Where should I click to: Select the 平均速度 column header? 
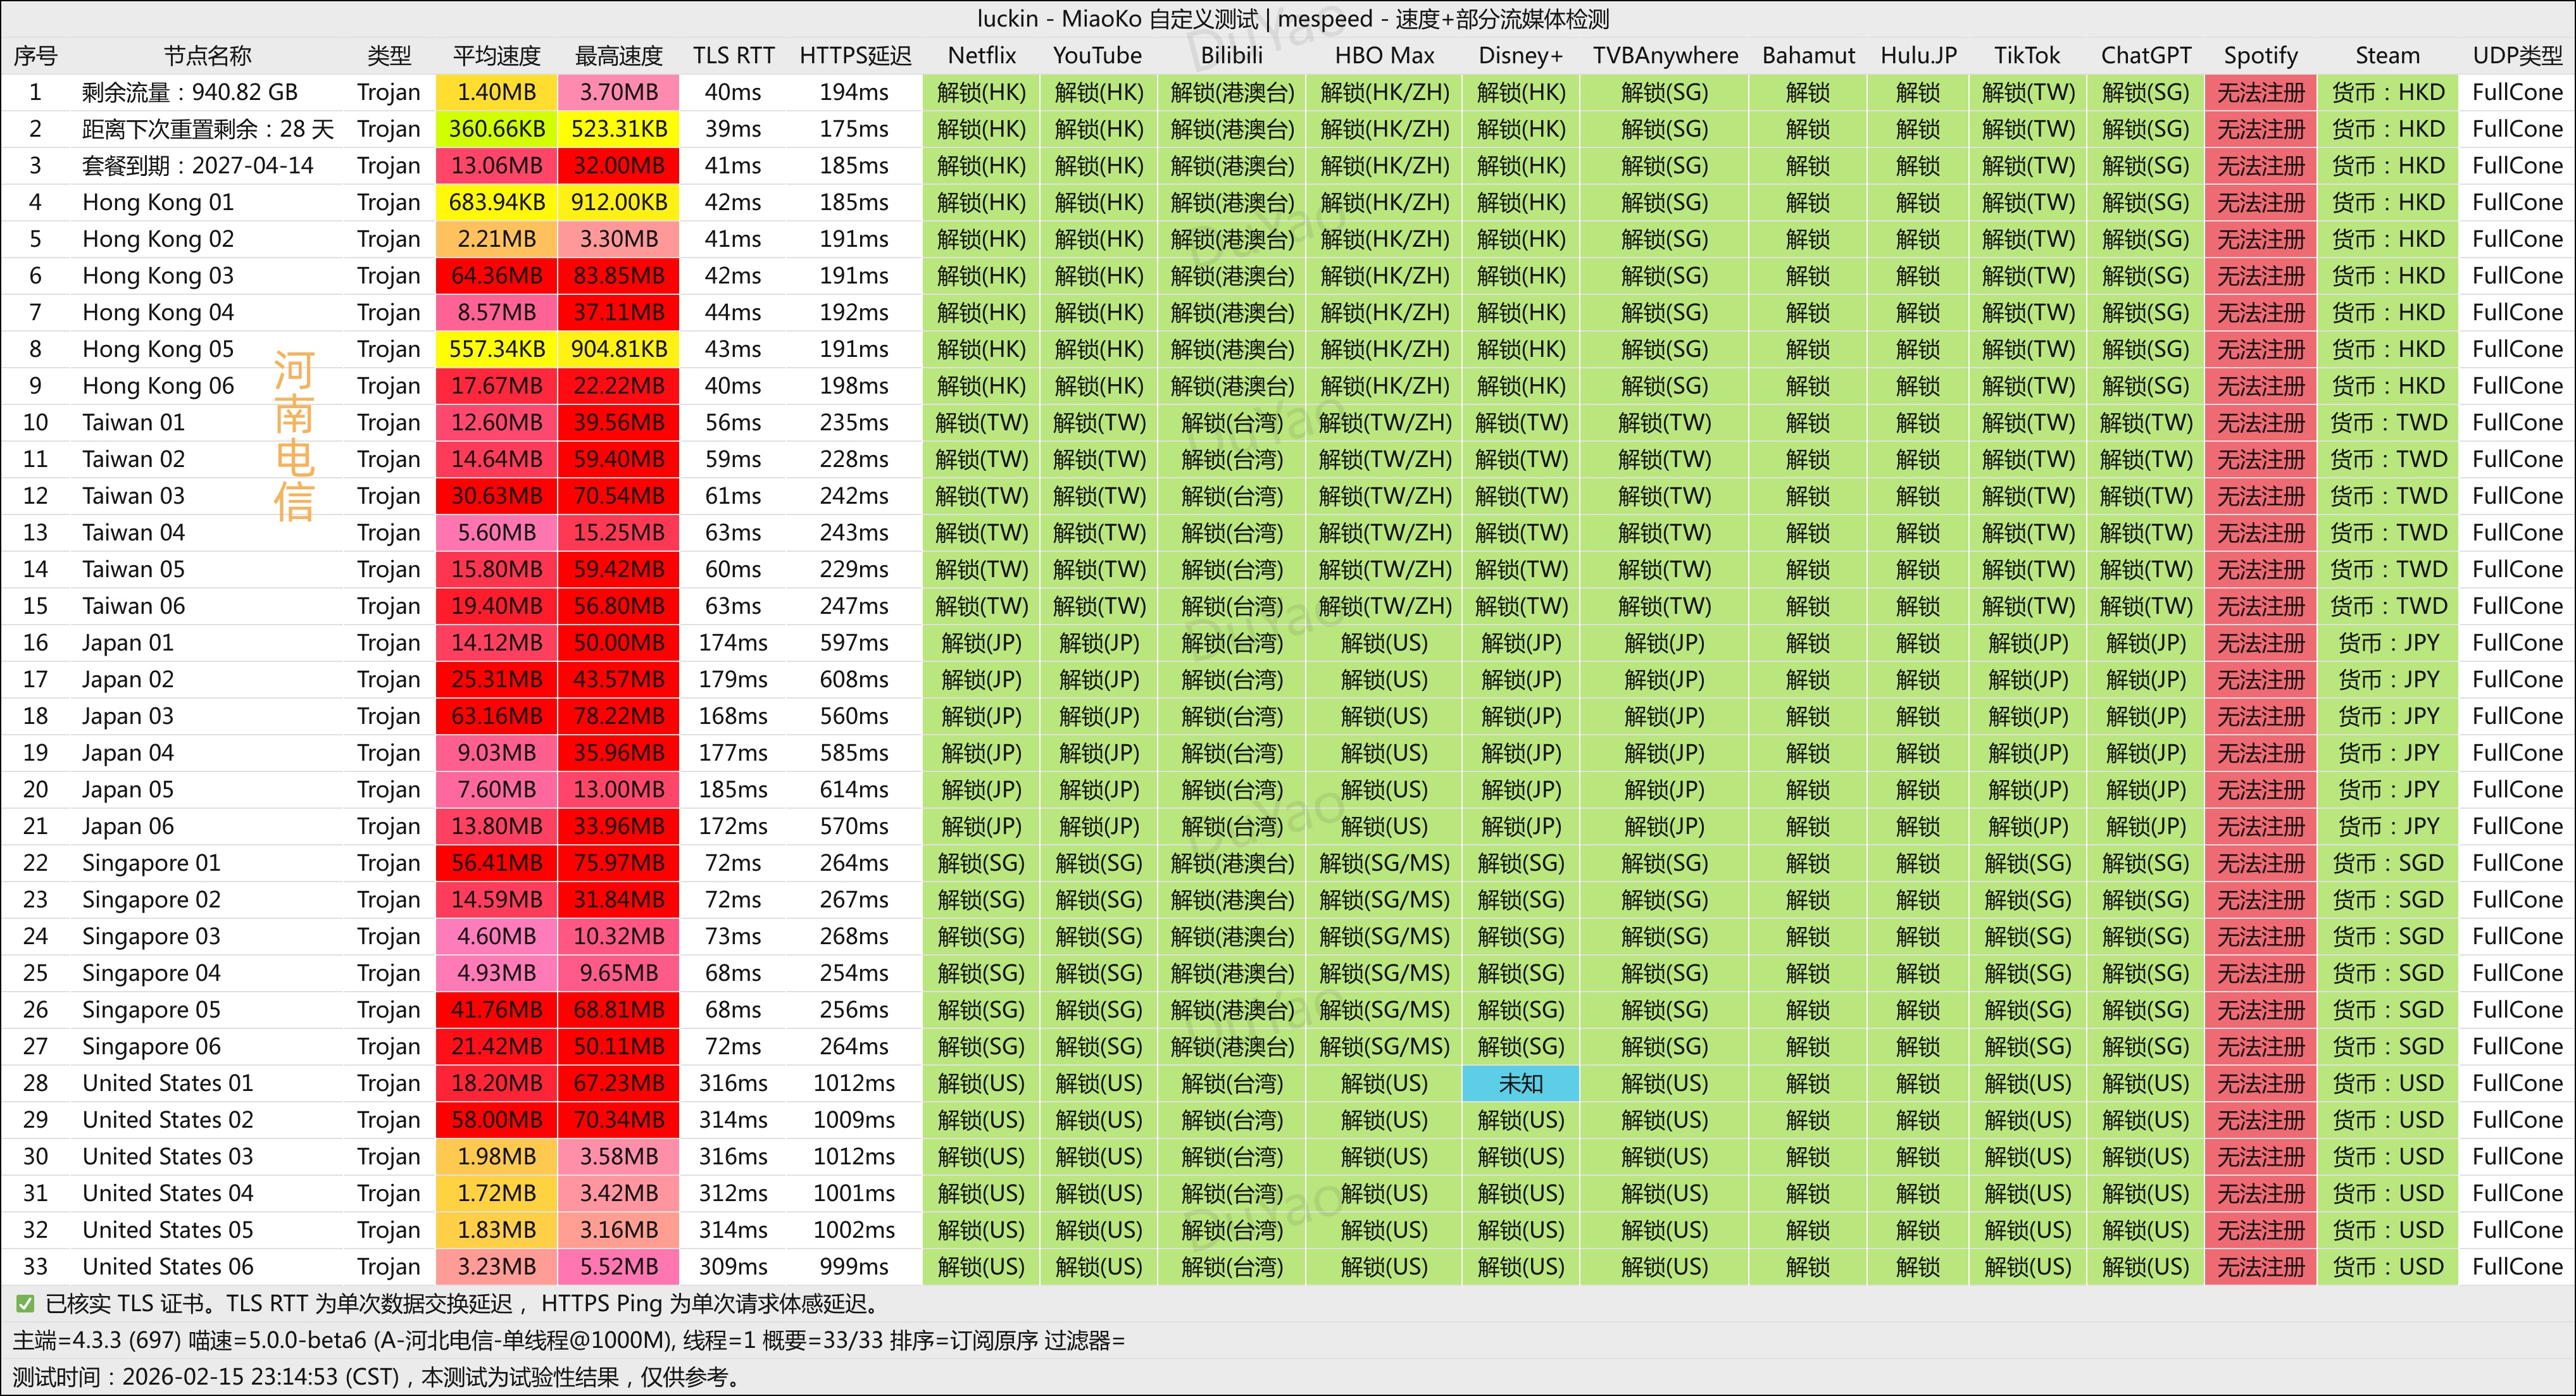coord(496,56)
